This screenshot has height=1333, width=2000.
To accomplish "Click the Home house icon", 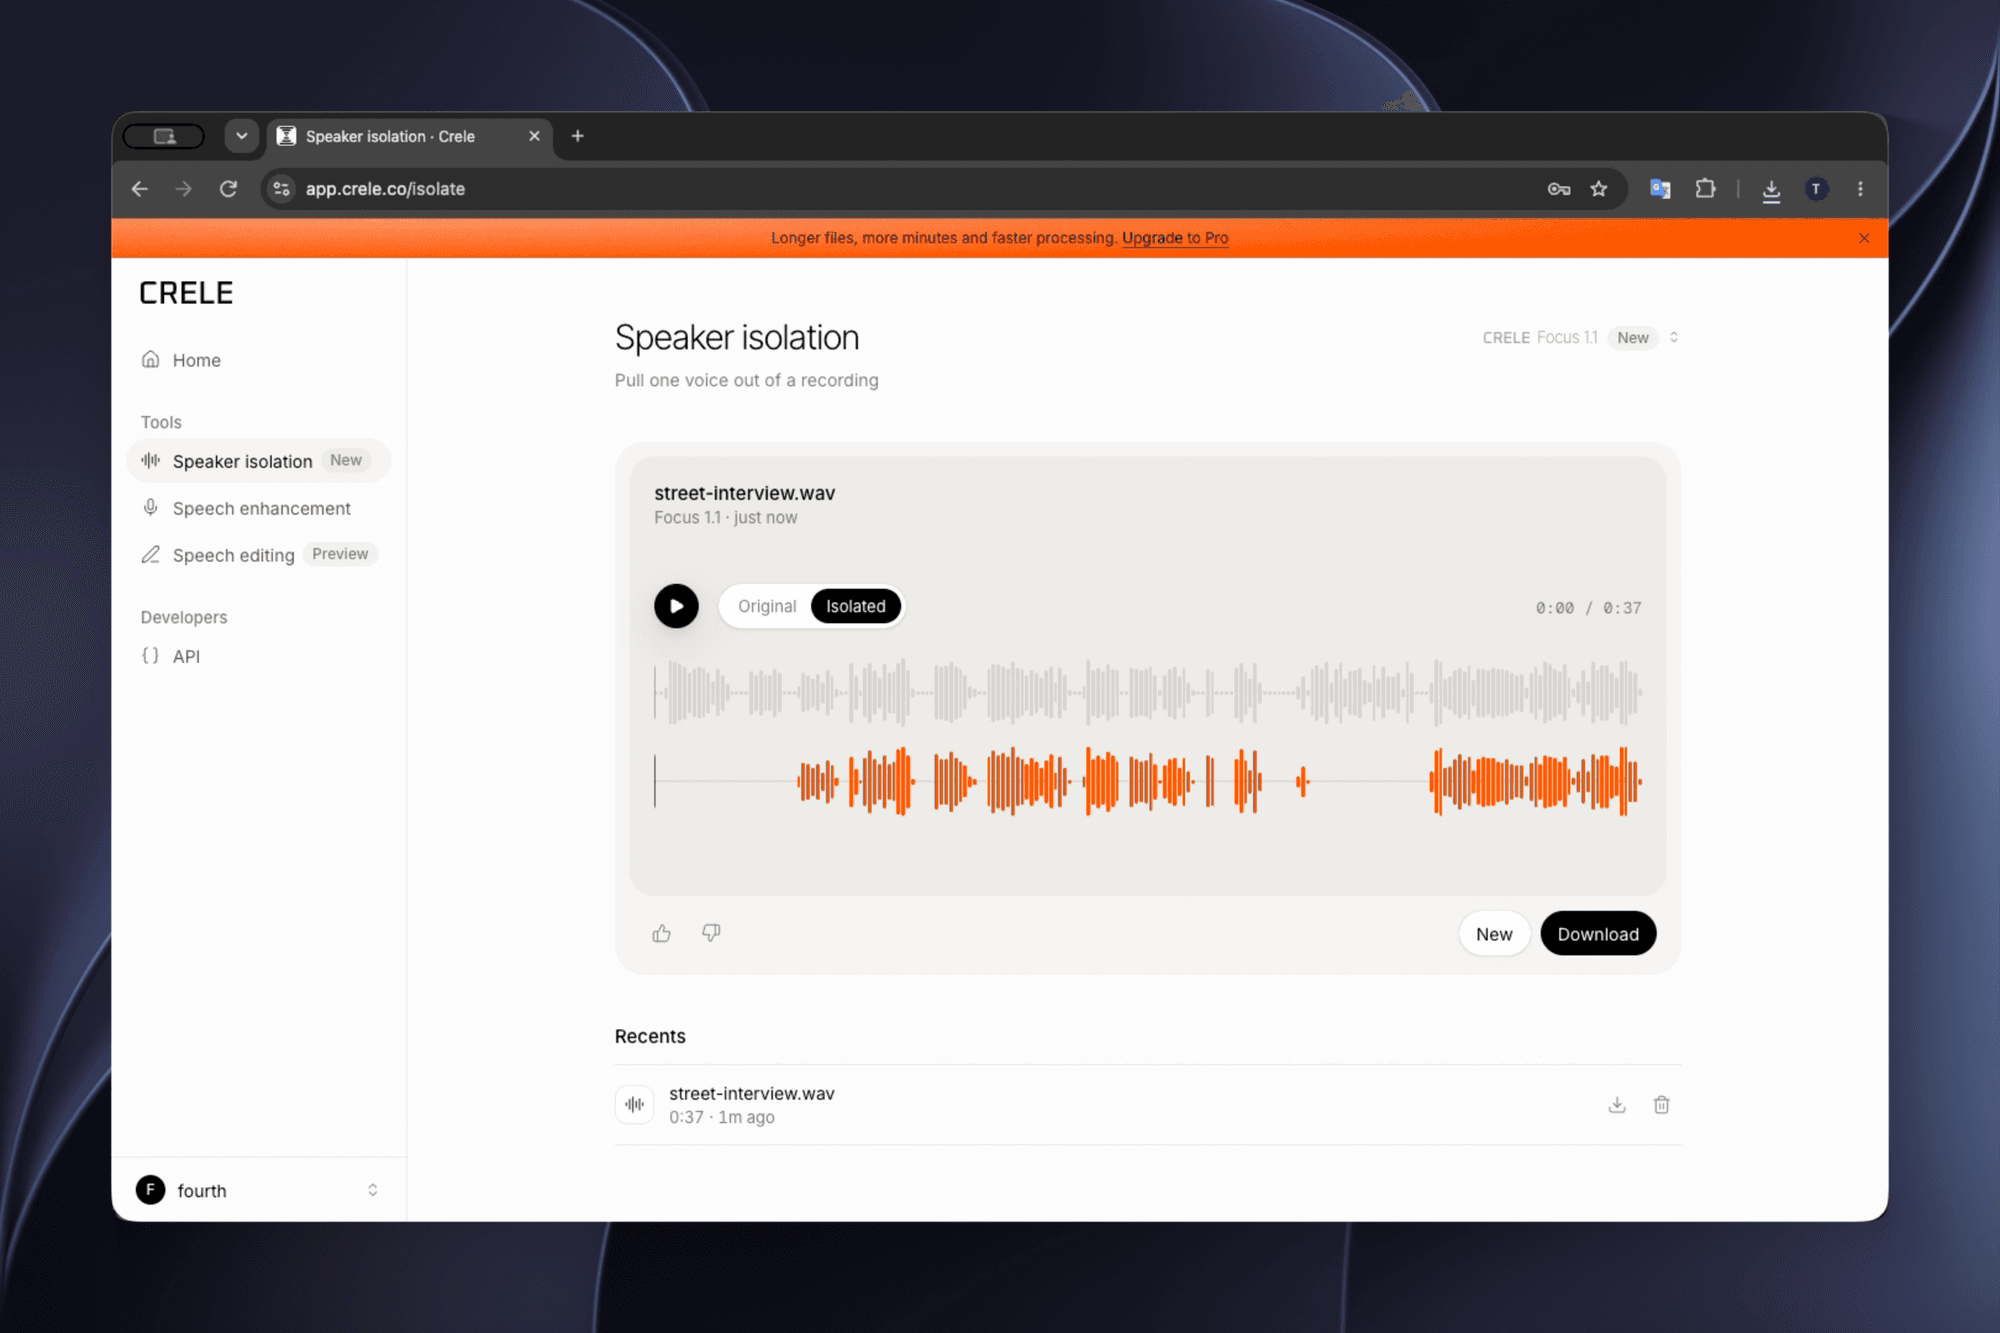I will pyautogui.click(x=150, y=359).
